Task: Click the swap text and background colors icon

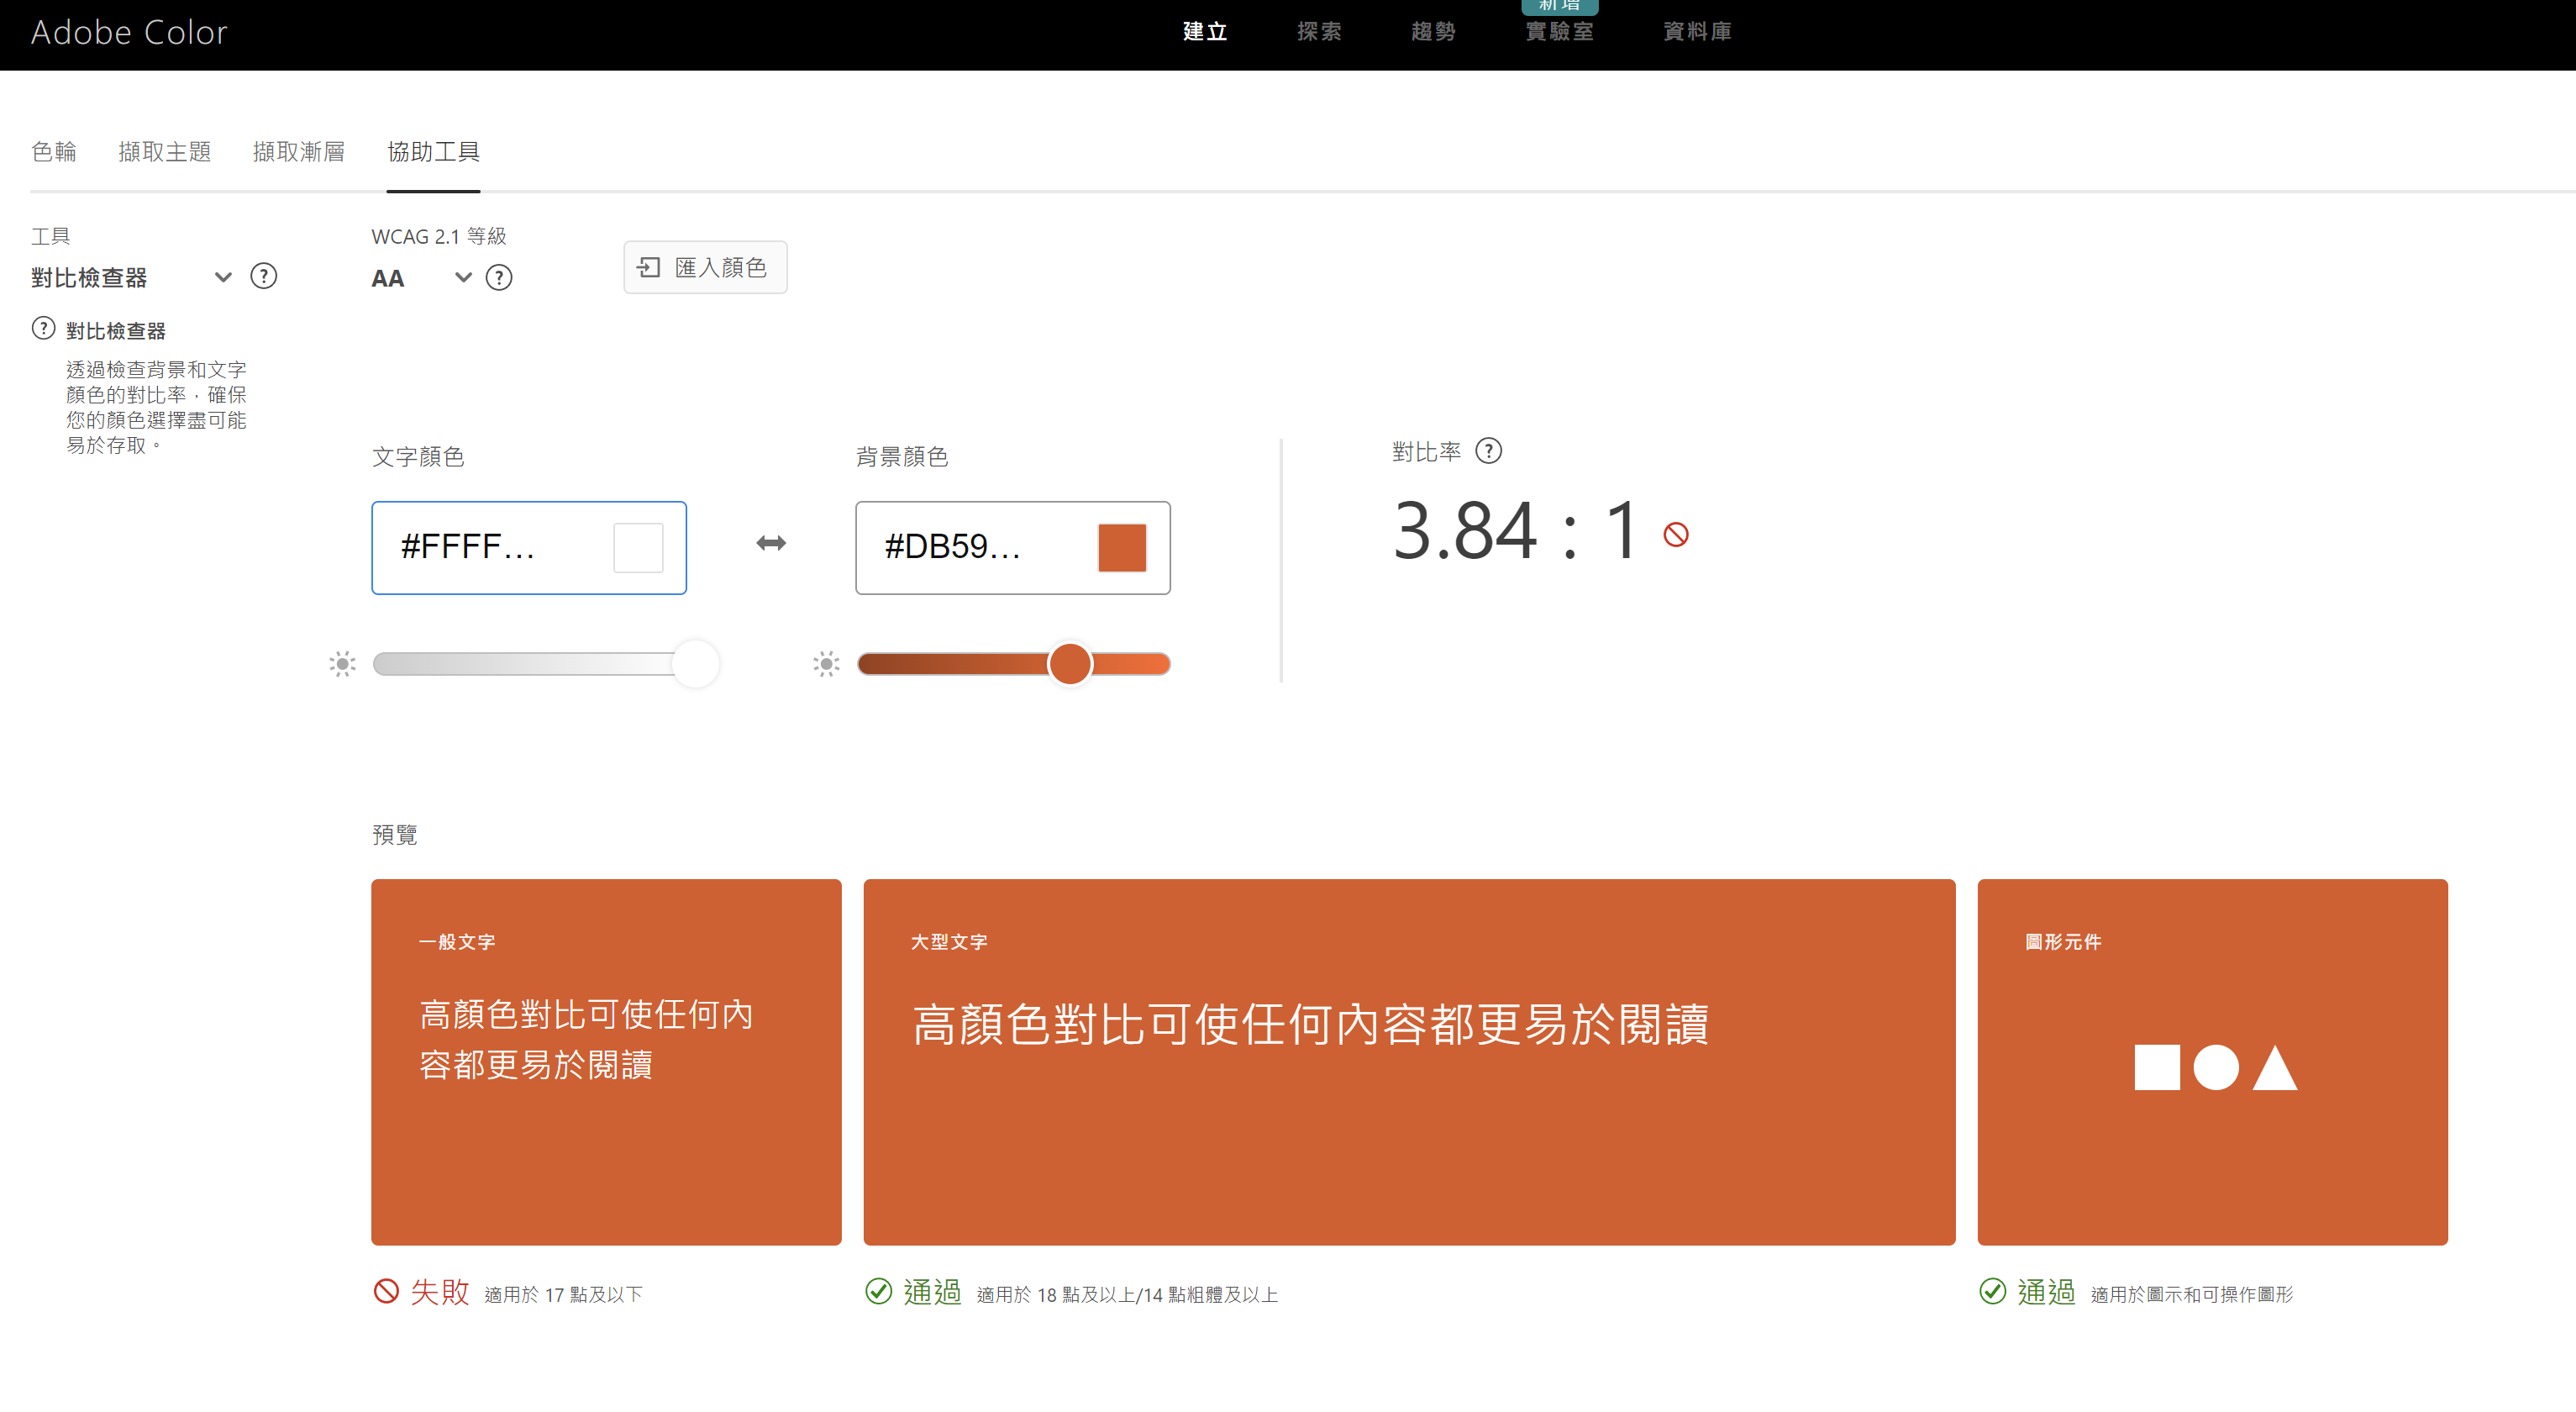Action: [770, 543]
